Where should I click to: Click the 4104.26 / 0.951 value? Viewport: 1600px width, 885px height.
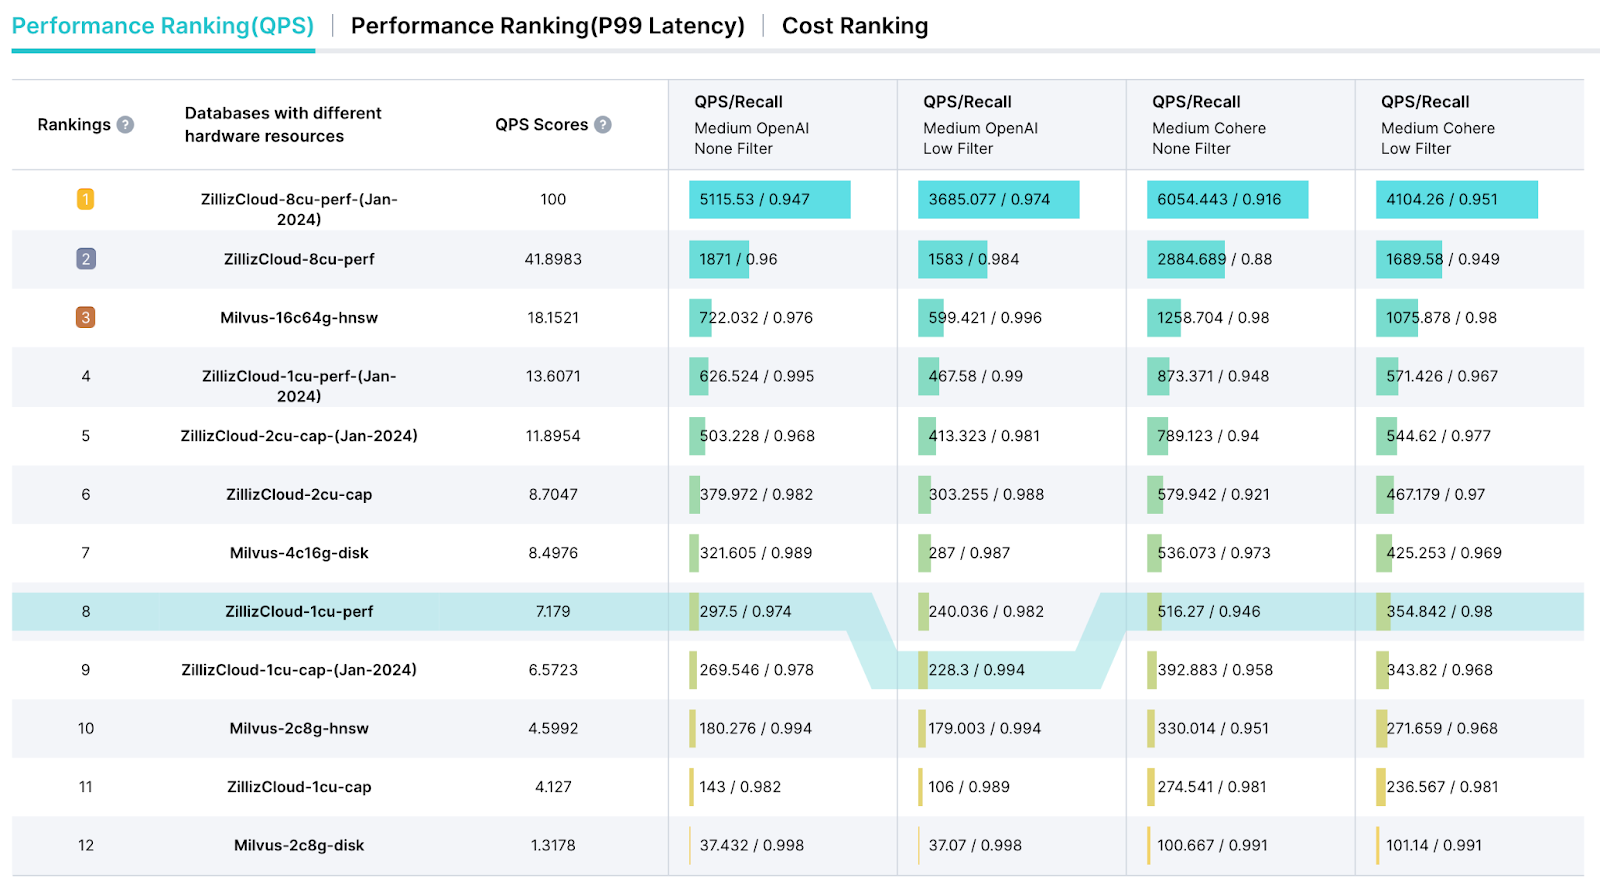point(1442,199)
